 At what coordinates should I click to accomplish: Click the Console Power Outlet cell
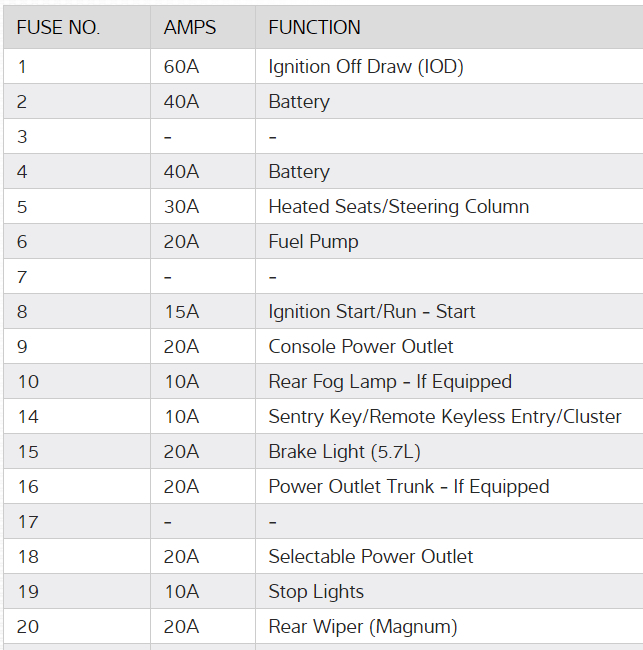[x=360, y=347]
